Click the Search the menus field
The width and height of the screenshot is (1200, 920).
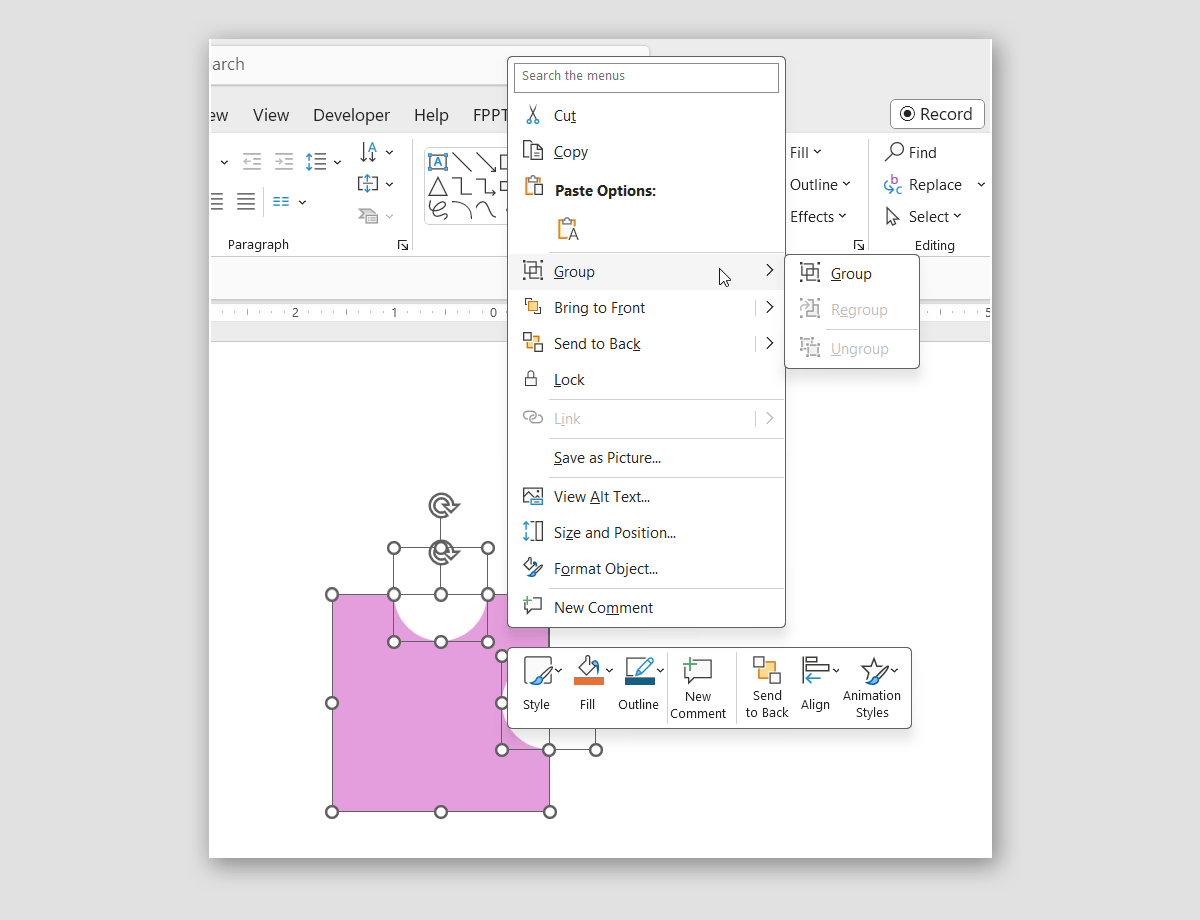[x=646, y=77]
